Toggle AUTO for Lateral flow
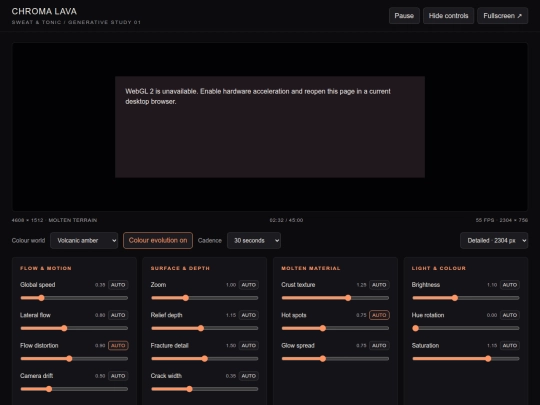Image resolution: width=540 pixels, height=405 pixels. click(118, 315)
